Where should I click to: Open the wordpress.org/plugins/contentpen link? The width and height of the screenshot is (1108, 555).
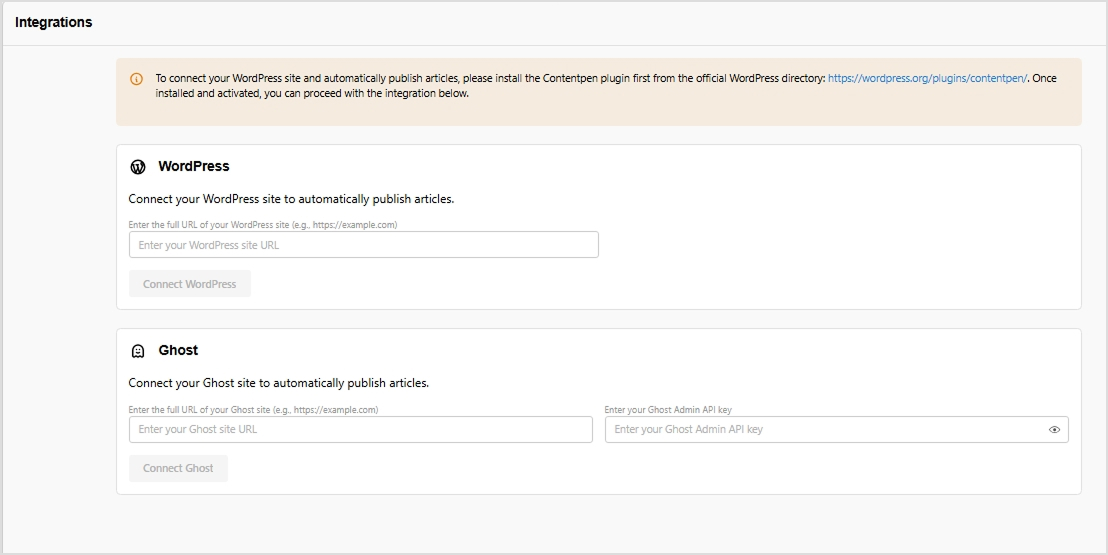click(x=928, y=78)
